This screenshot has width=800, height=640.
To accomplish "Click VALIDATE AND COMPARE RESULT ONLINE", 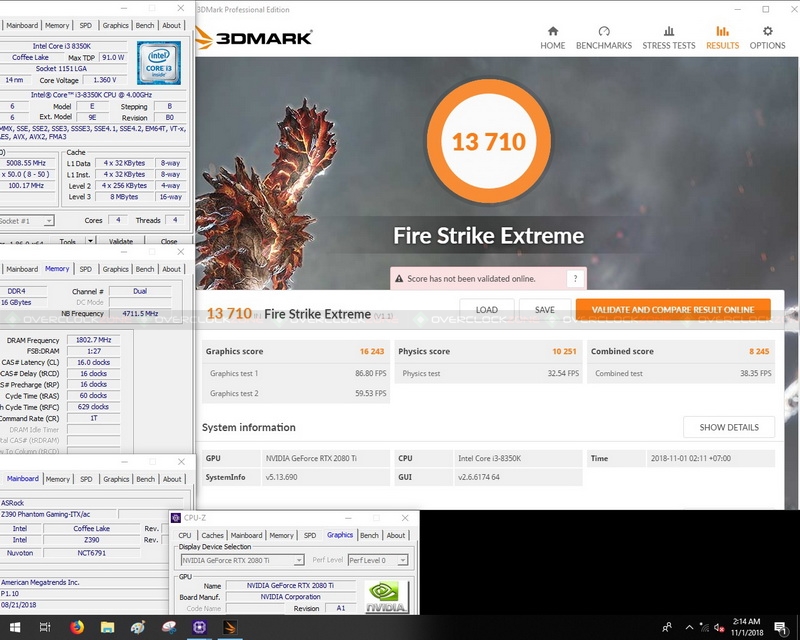I will pos(673,310).
